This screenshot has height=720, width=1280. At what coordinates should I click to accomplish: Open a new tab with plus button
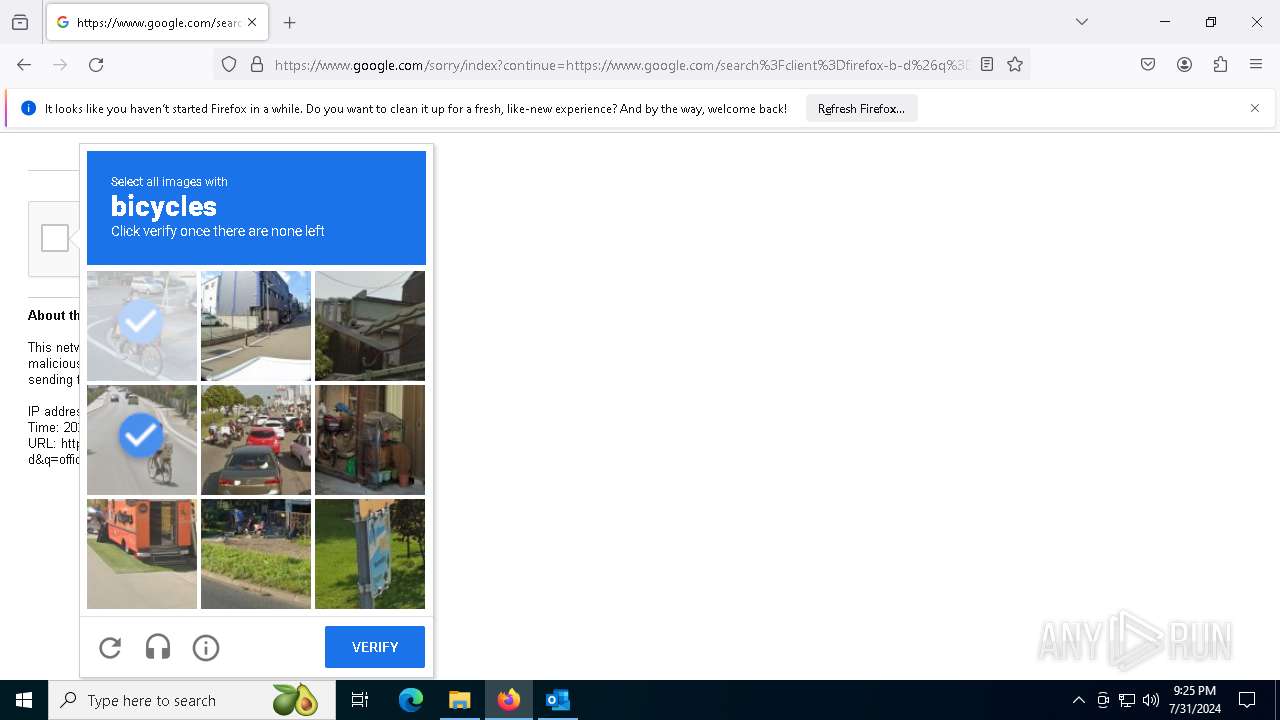pos(290,22)
